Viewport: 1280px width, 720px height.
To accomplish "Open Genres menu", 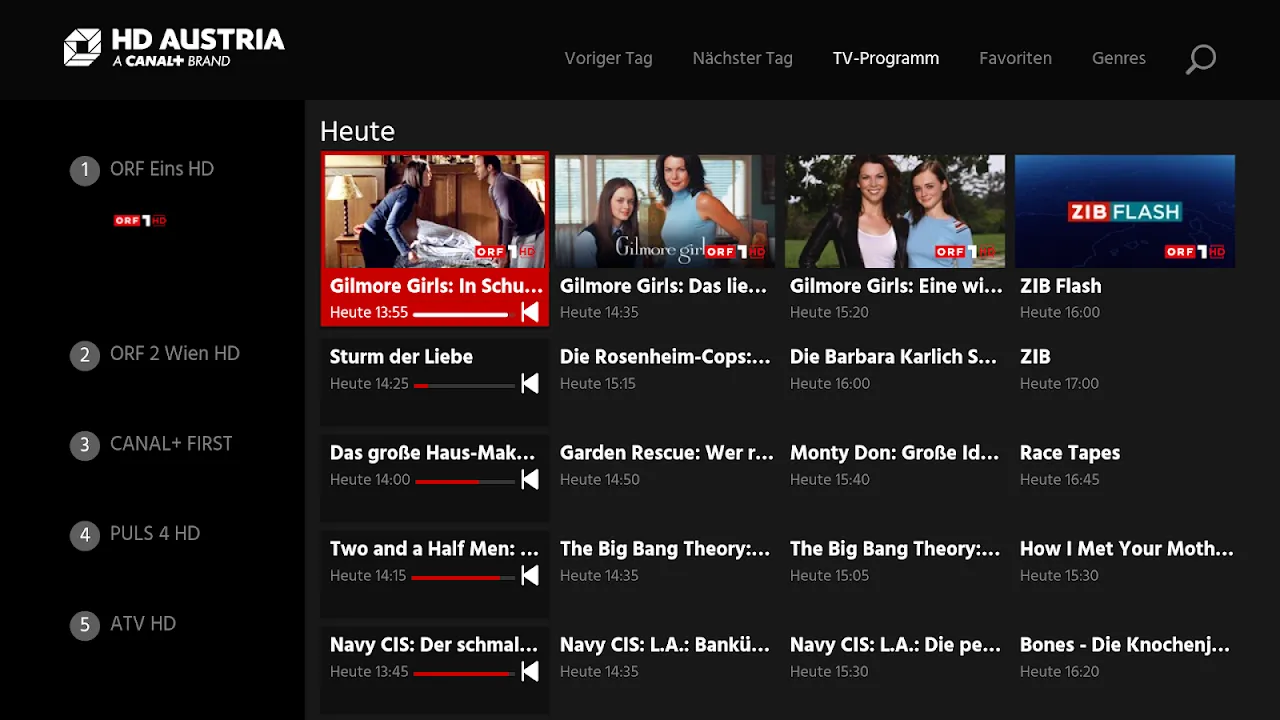I will 1119,58.
